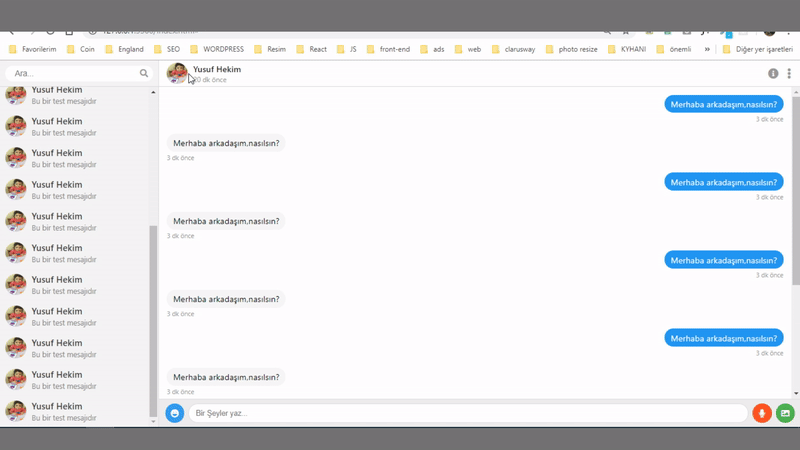Click the contact list scrollbar thumb
The width and height of the screenshot is (800, 450).
click(x=153, y=321)
